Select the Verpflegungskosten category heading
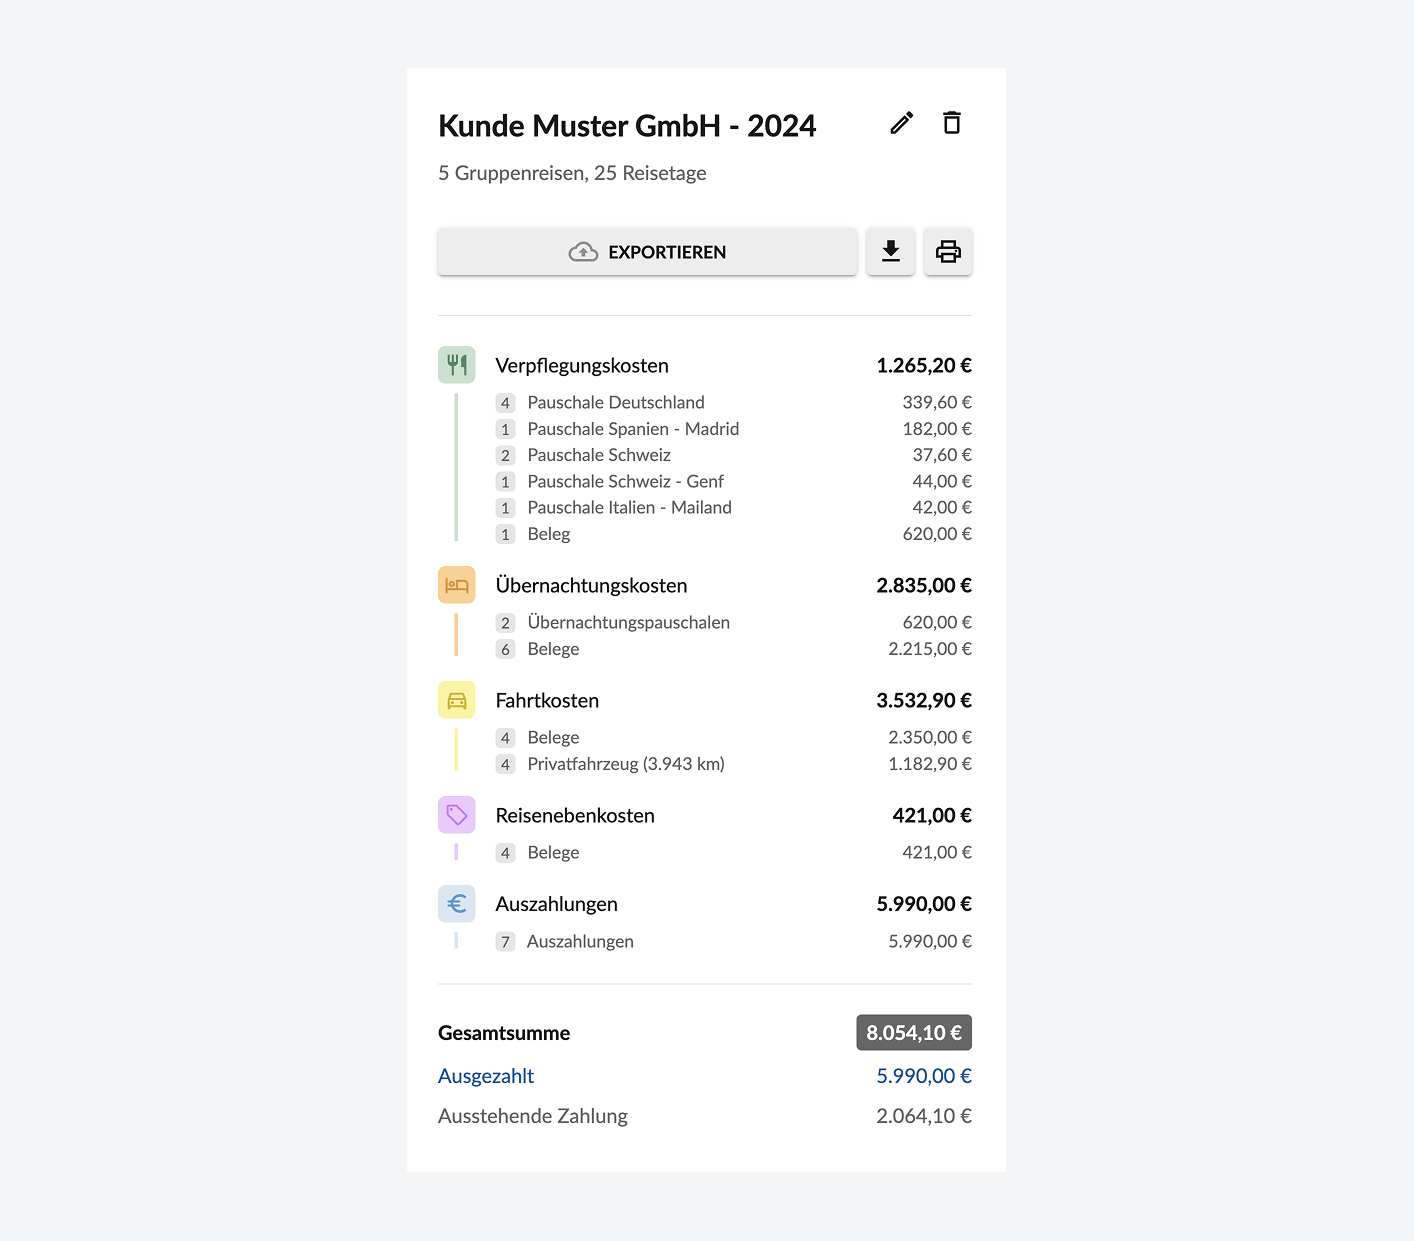The width and height of the screenshot is (1414, 1241). [582, 366]
